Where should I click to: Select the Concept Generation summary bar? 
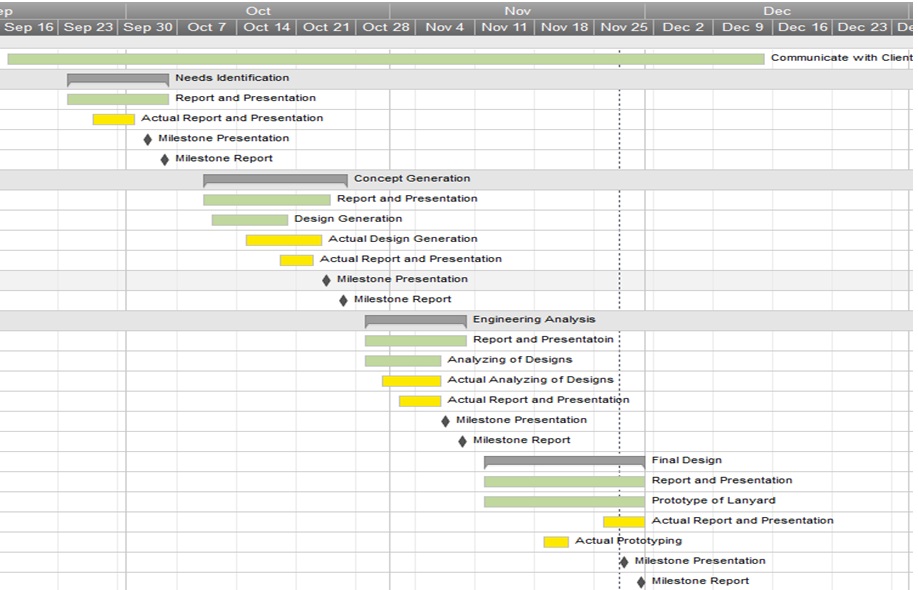click(275, 179)
